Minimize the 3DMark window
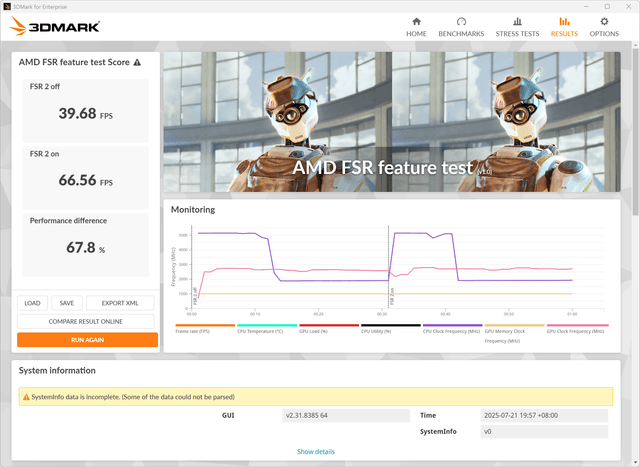Image resolution: width=640 pixels, height=467 pixels. (x=587, y=7)
